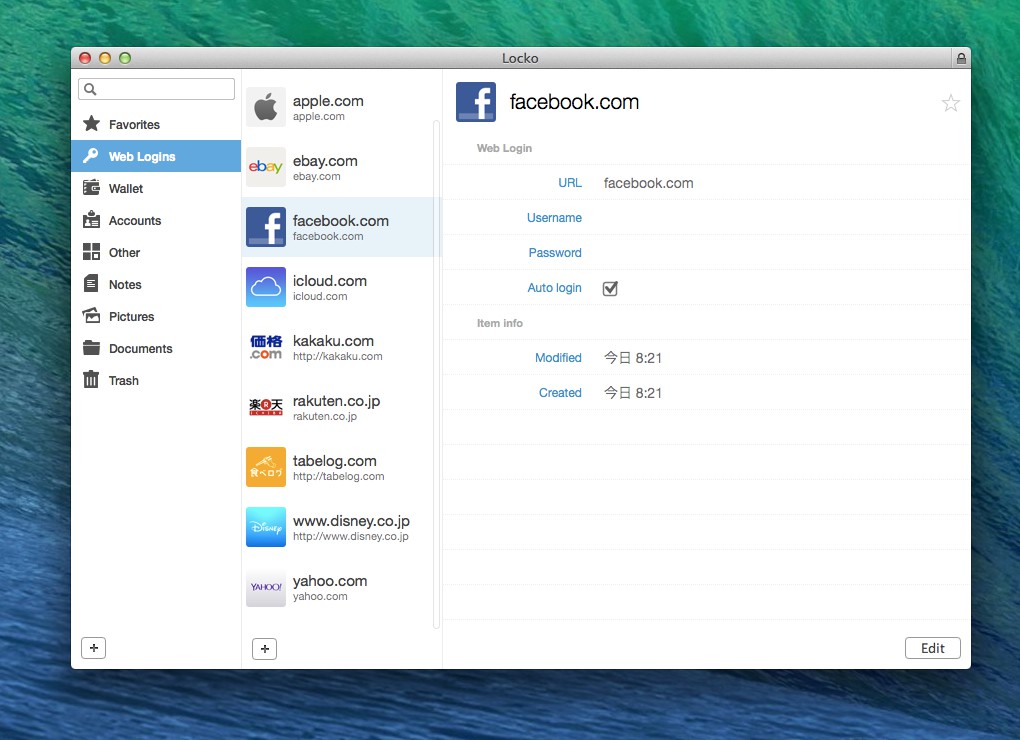The height and width of the screenshot is (740, 1020).
Task: Click the Yahoo logo thumbnail
Action: pos(265,587)
